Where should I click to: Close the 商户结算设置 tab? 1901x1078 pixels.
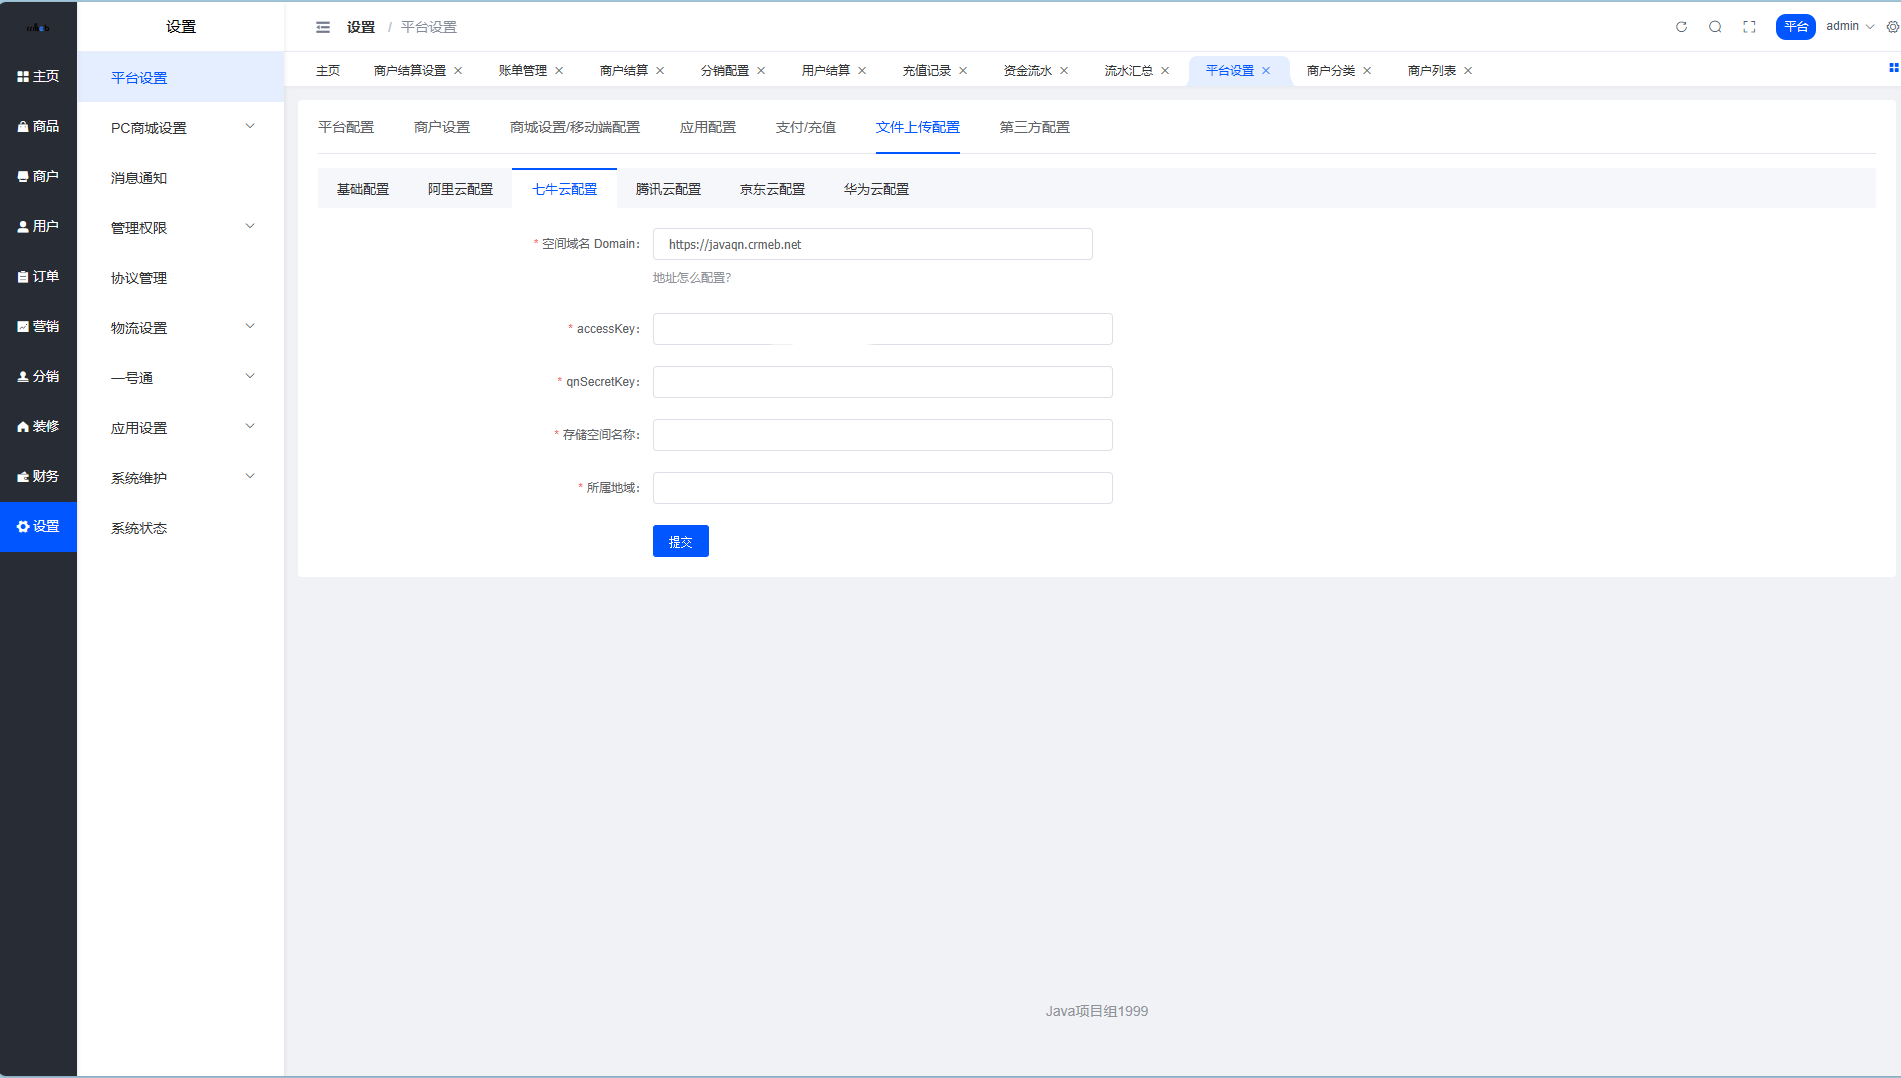(458, 71)
